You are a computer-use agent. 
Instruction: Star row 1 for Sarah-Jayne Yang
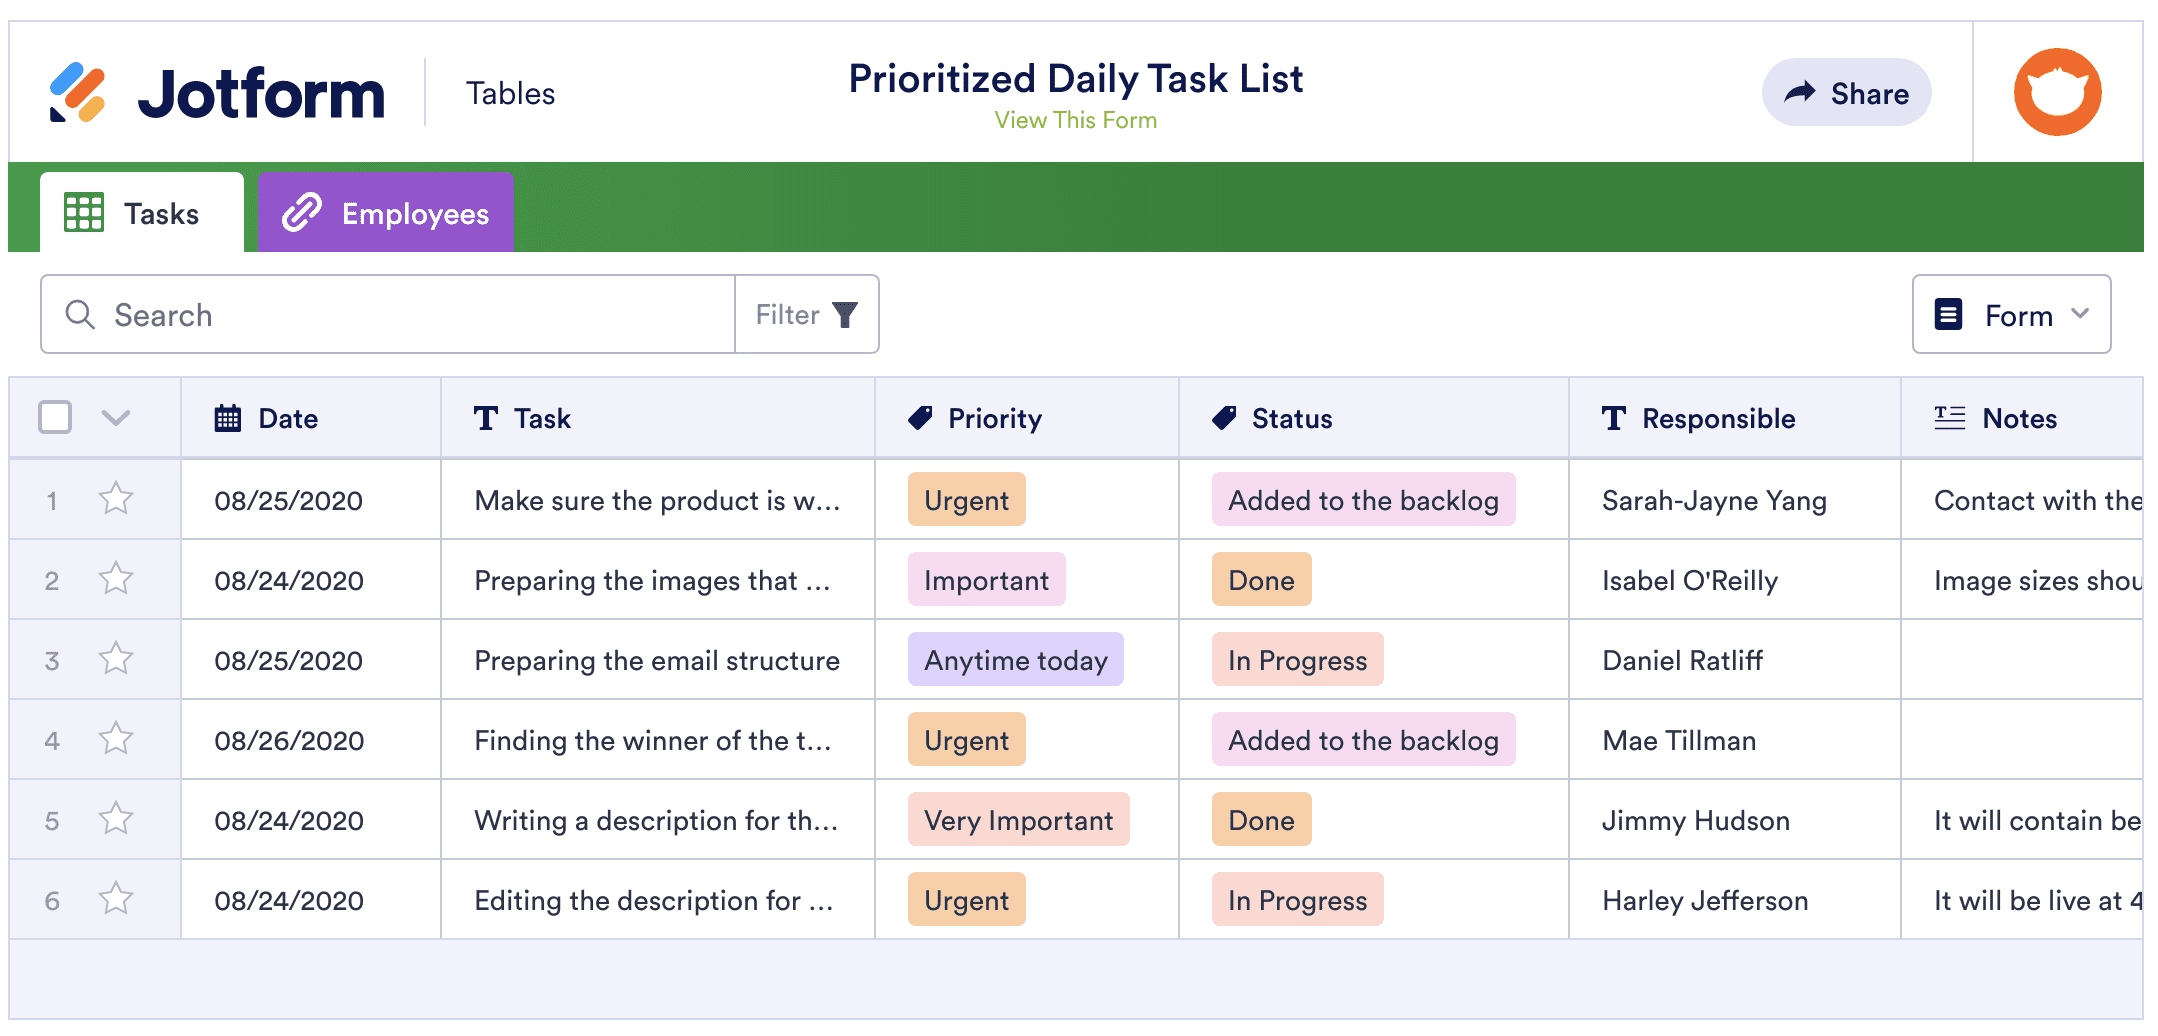[x=116, y=499]
